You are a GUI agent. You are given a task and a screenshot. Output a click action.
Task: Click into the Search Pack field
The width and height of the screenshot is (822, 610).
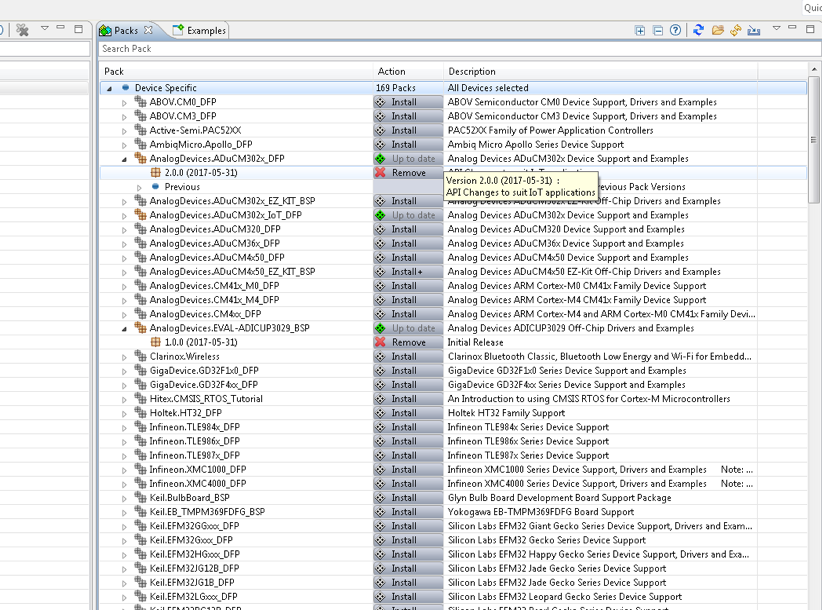pos(459,49)
